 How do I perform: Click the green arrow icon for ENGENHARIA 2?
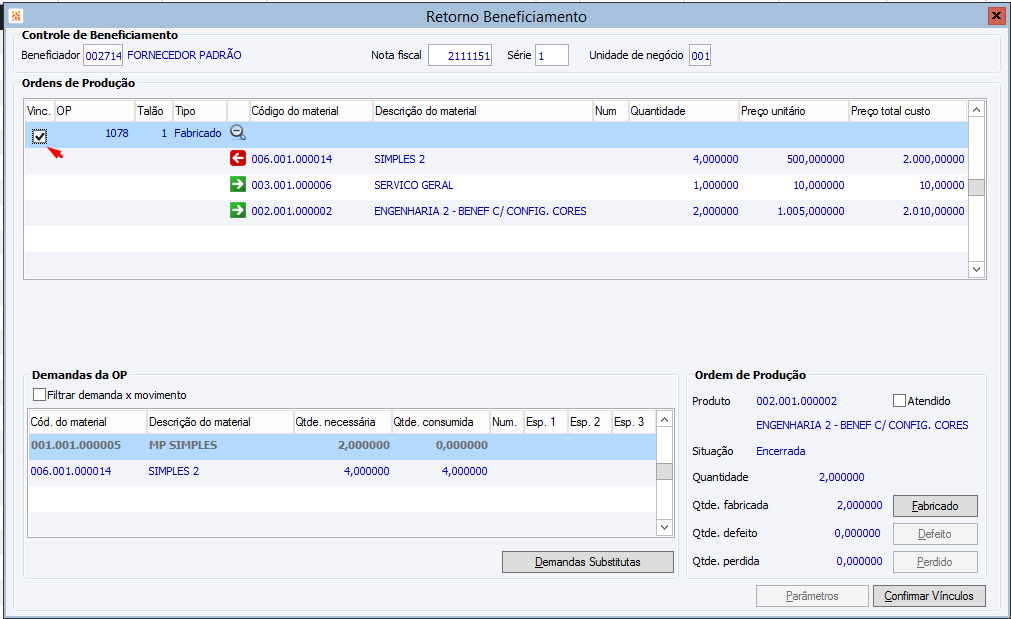click(x=238, y=211)
